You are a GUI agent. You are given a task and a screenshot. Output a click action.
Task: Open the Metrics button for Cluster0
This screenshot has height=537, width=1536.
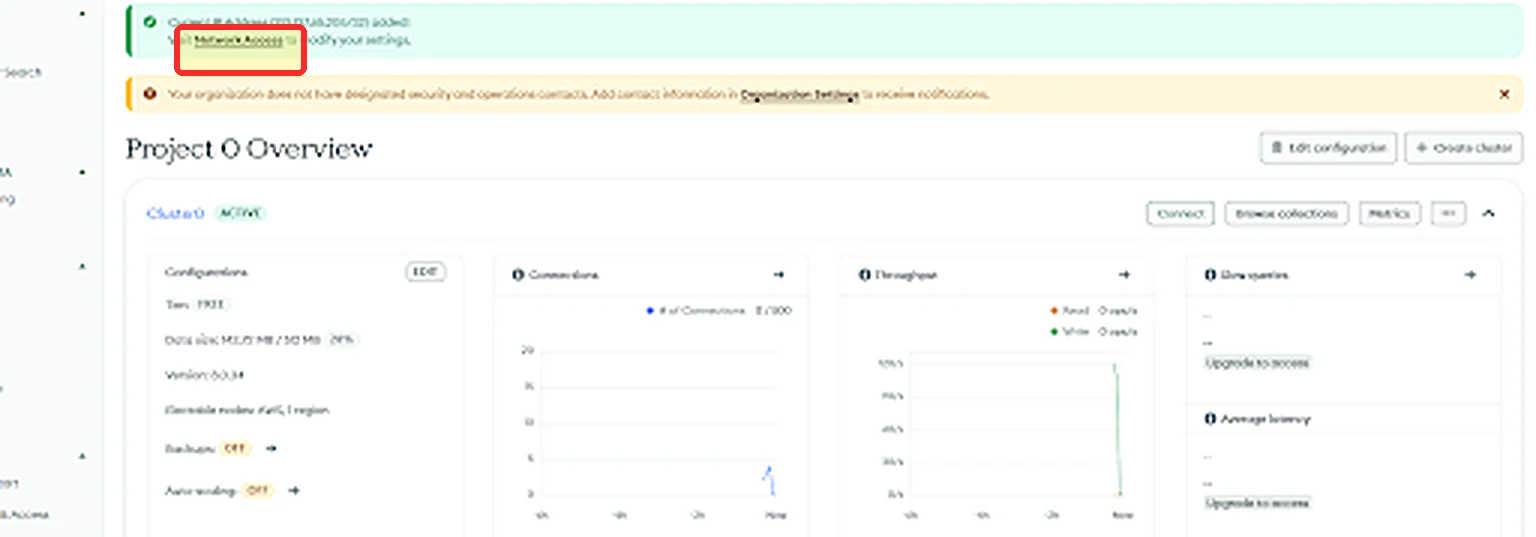coord(1390,213)
